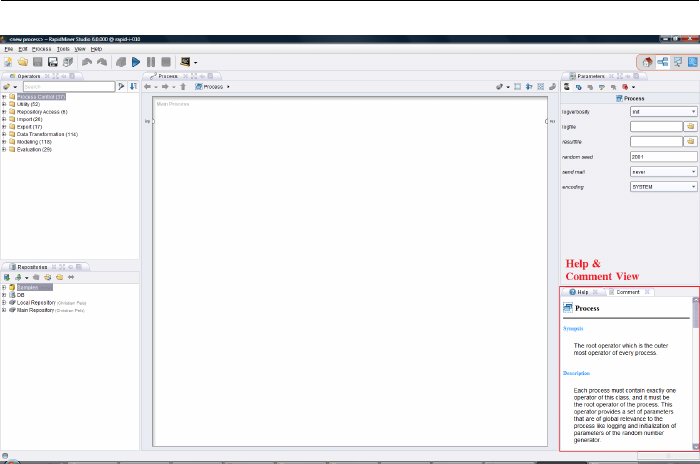Toggle expert mode in Parameters toolbar
Screen dimensions: 700x464
(567, 87)
